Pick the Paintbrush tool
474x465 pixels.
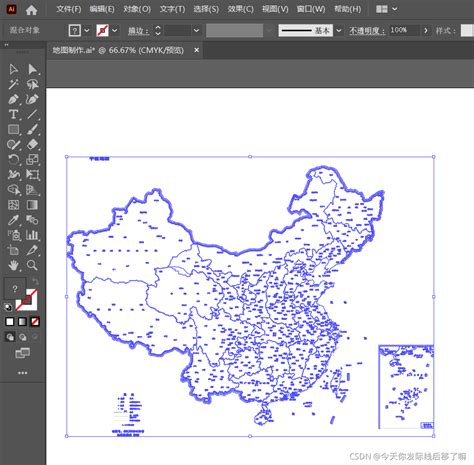click(32, 129)
